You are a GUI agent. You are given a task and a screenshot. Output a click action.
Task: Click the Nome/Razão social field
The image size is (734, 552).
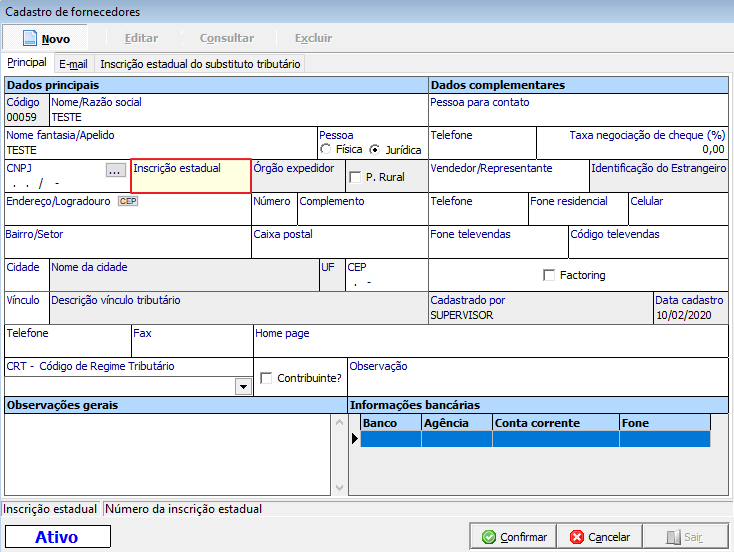(238, 117)
